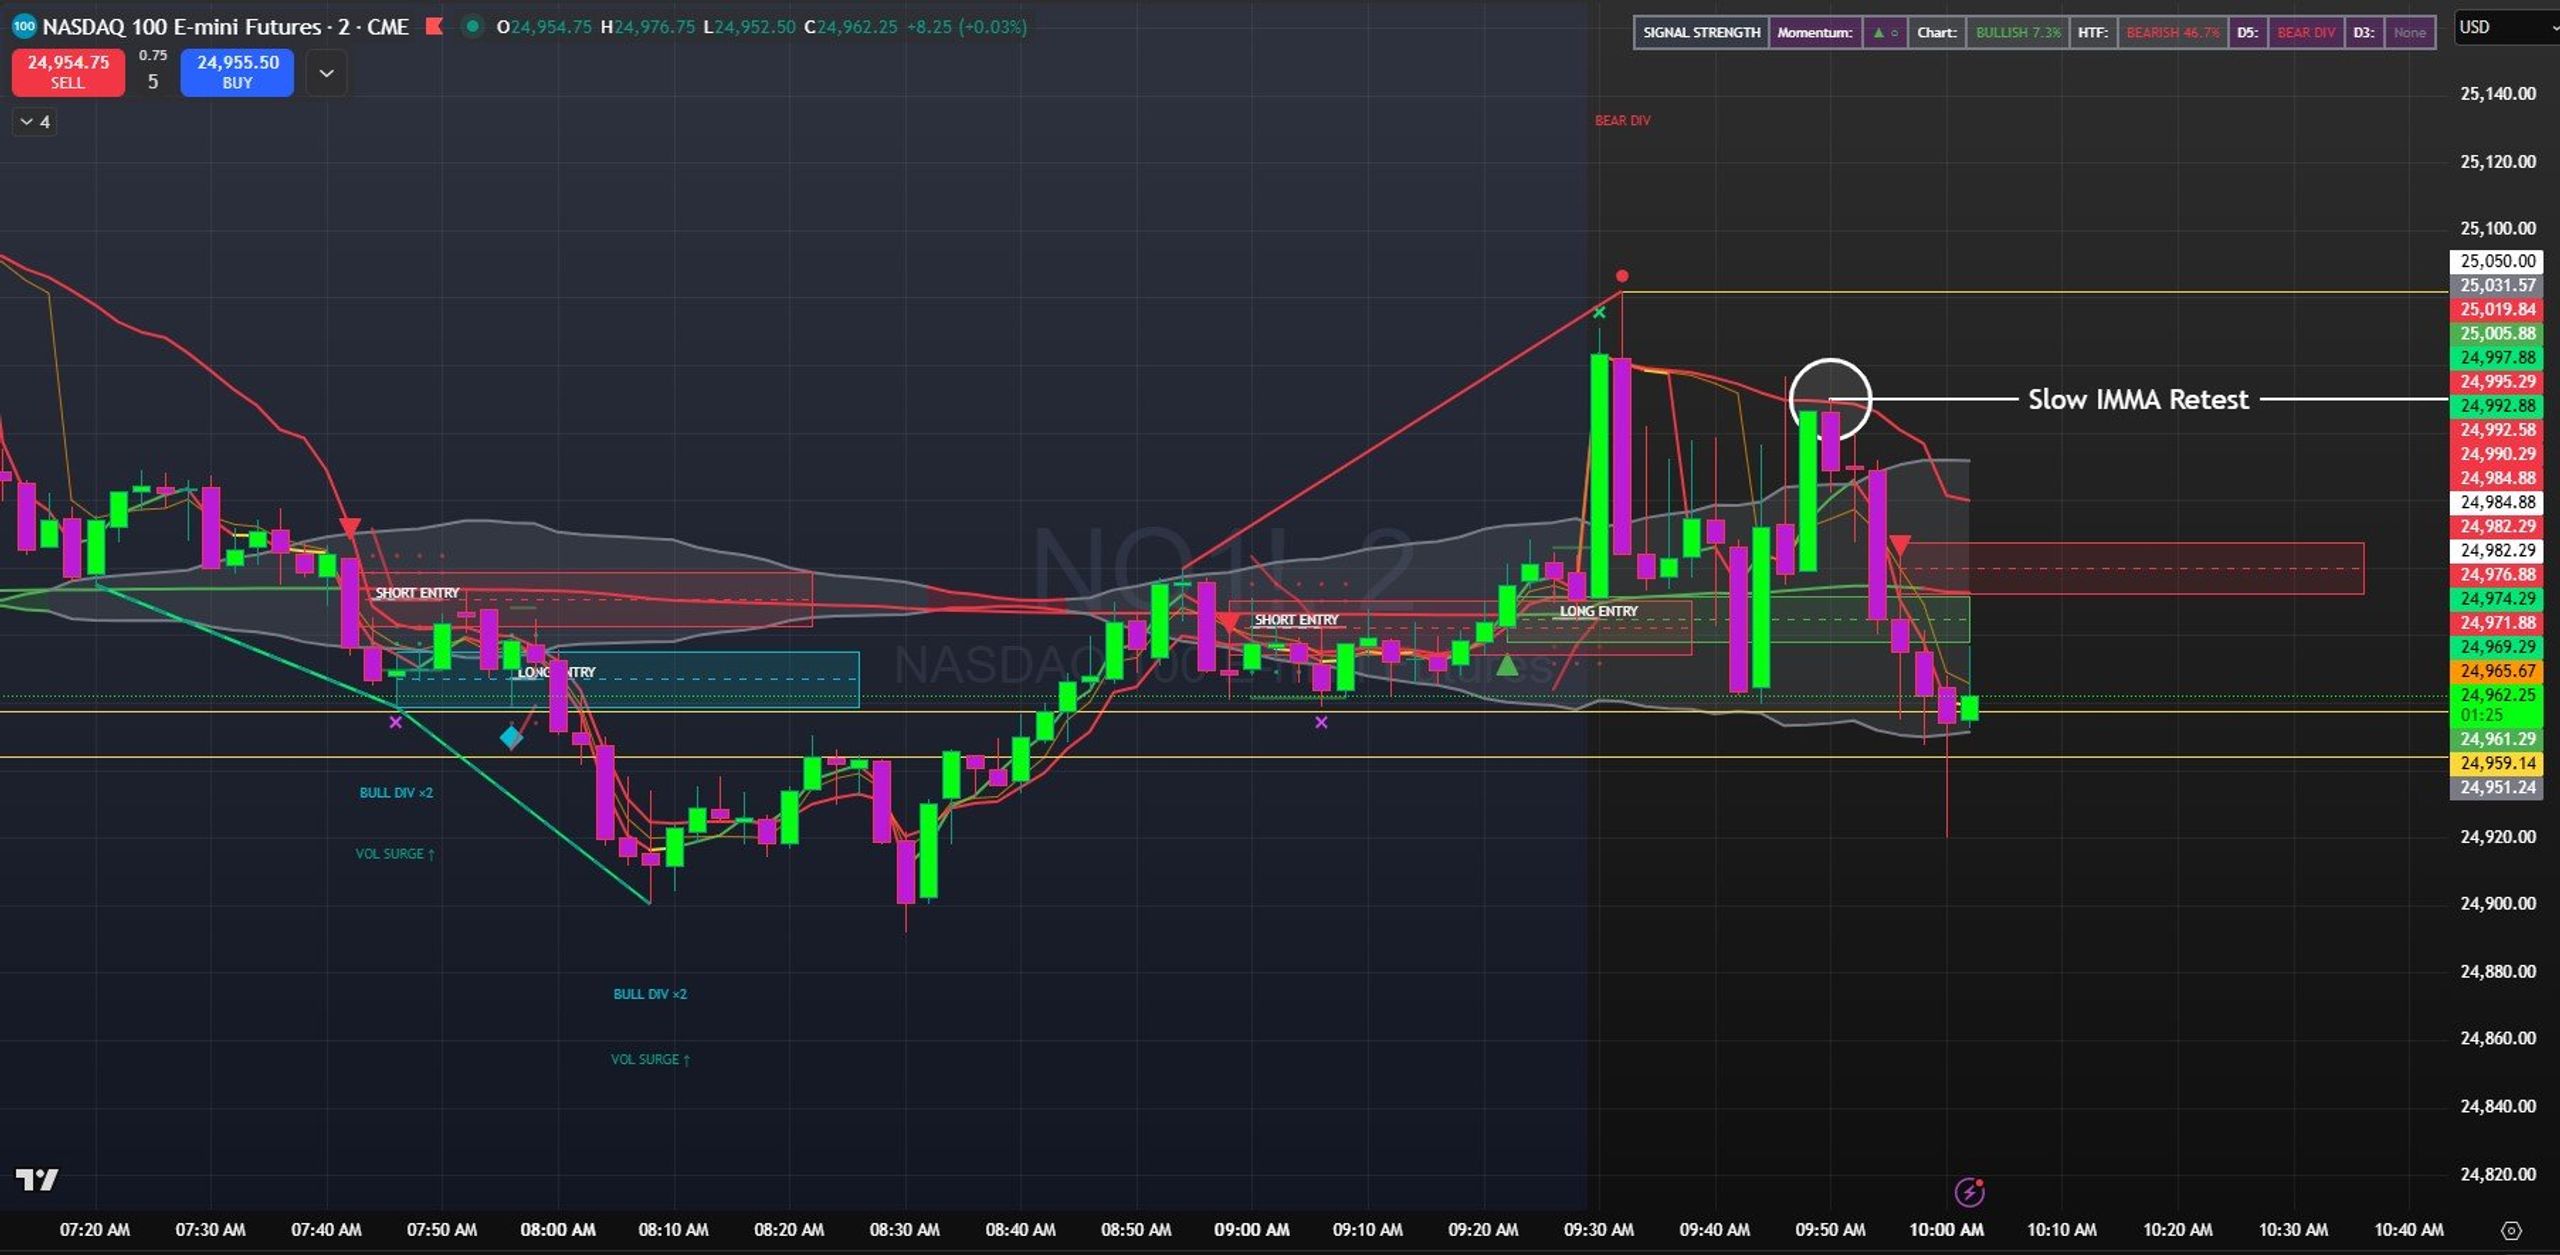Screen dimensions: 2560x1255
Task: Click the SIGNAL STRENGTH header cell
Action: 1701,32
